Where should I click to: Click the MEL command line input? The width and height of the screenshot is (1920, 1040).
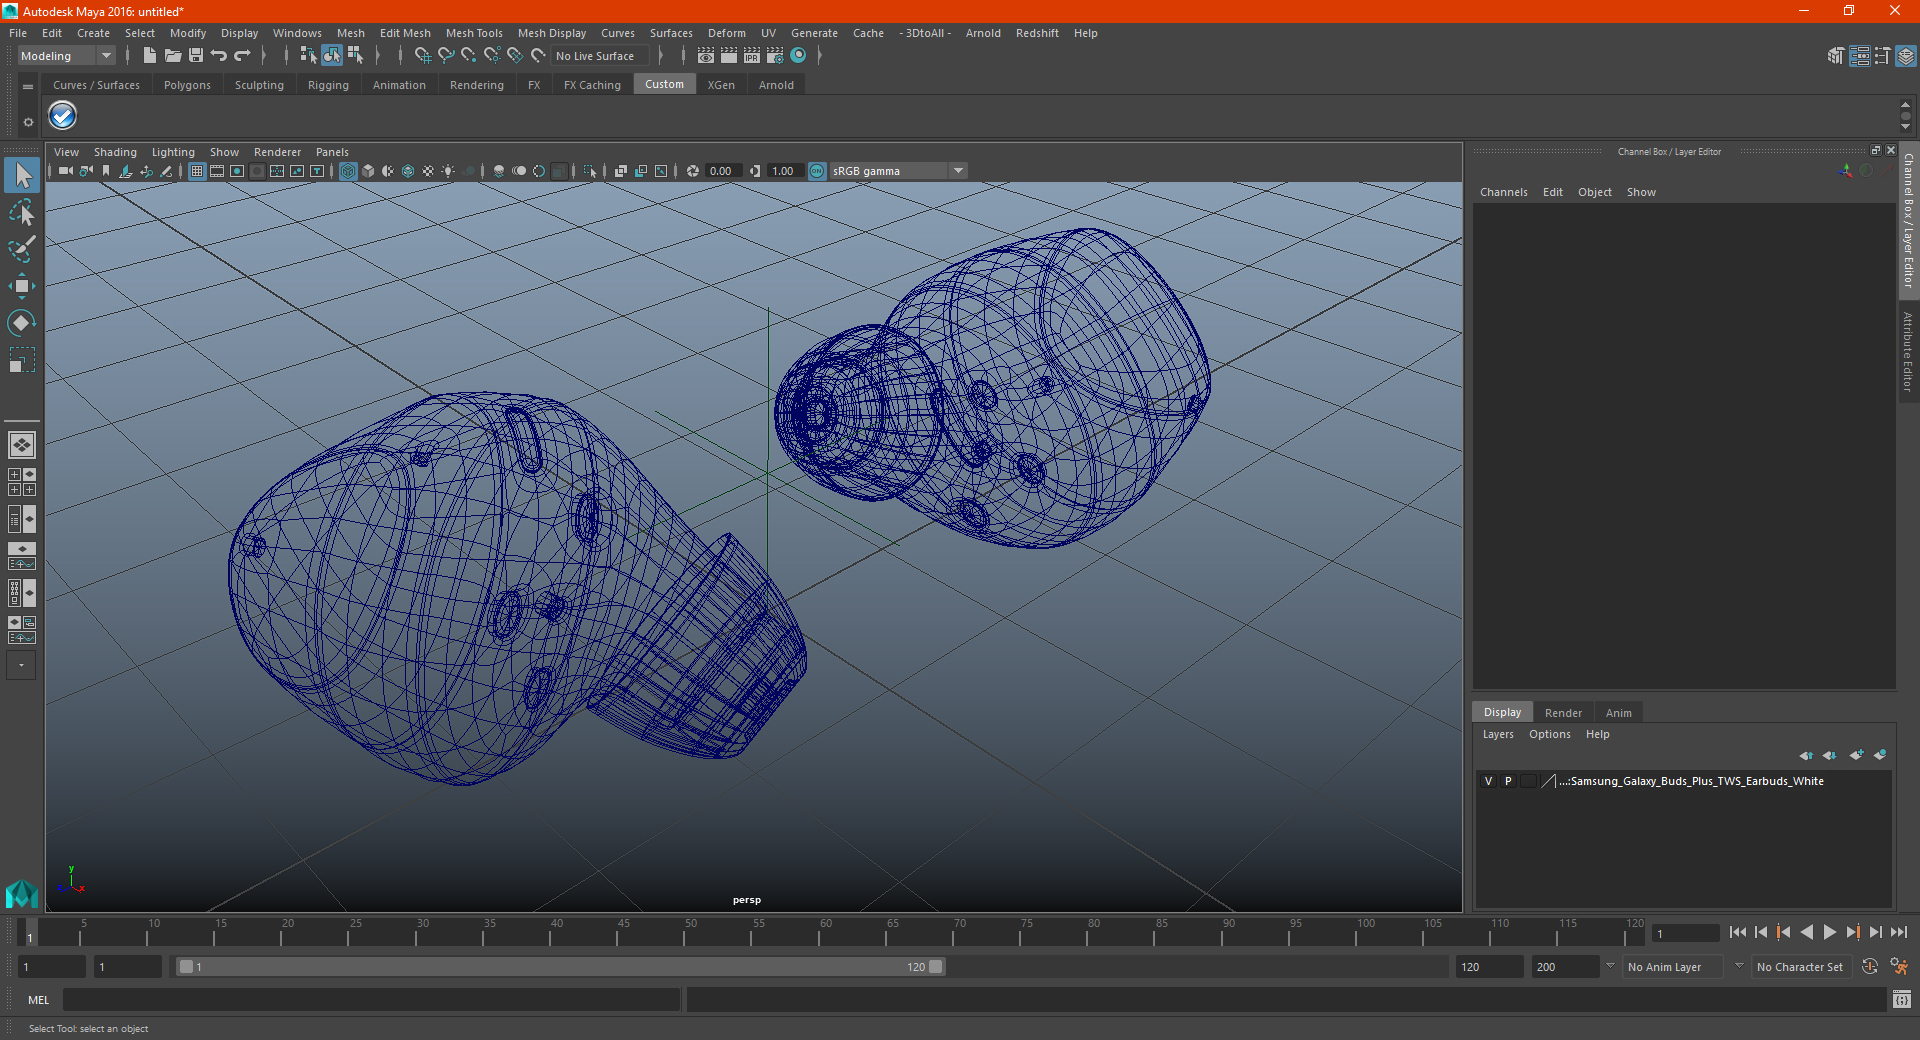(371, 1000)
